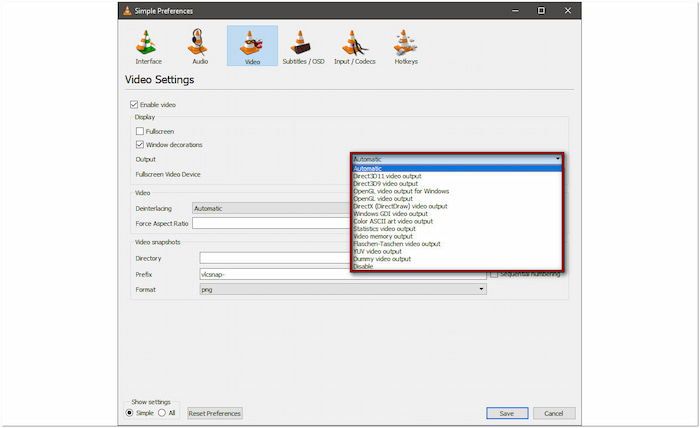Choose Disable in the output list
The height and width of the screenshot is (428, 700).
457,266
